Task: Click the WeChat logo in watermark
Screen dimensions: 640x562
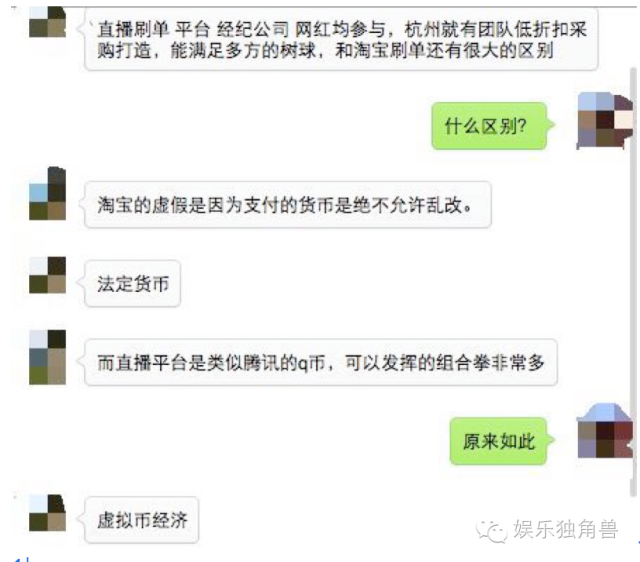Action: (x=491, y=531)
